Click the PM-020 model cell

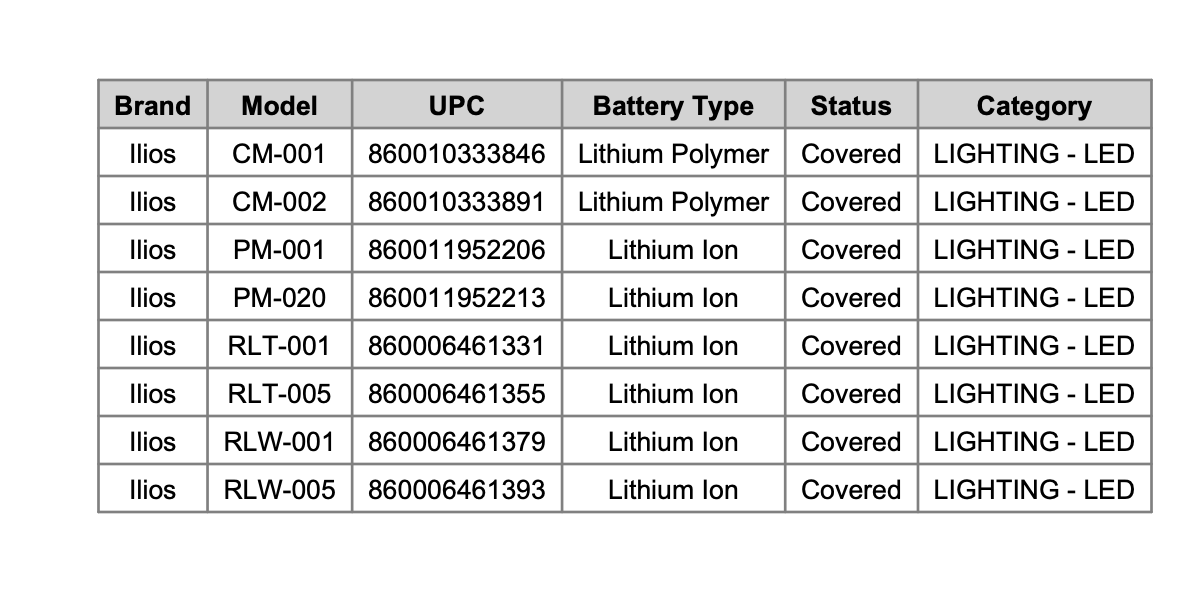point(279,298)
